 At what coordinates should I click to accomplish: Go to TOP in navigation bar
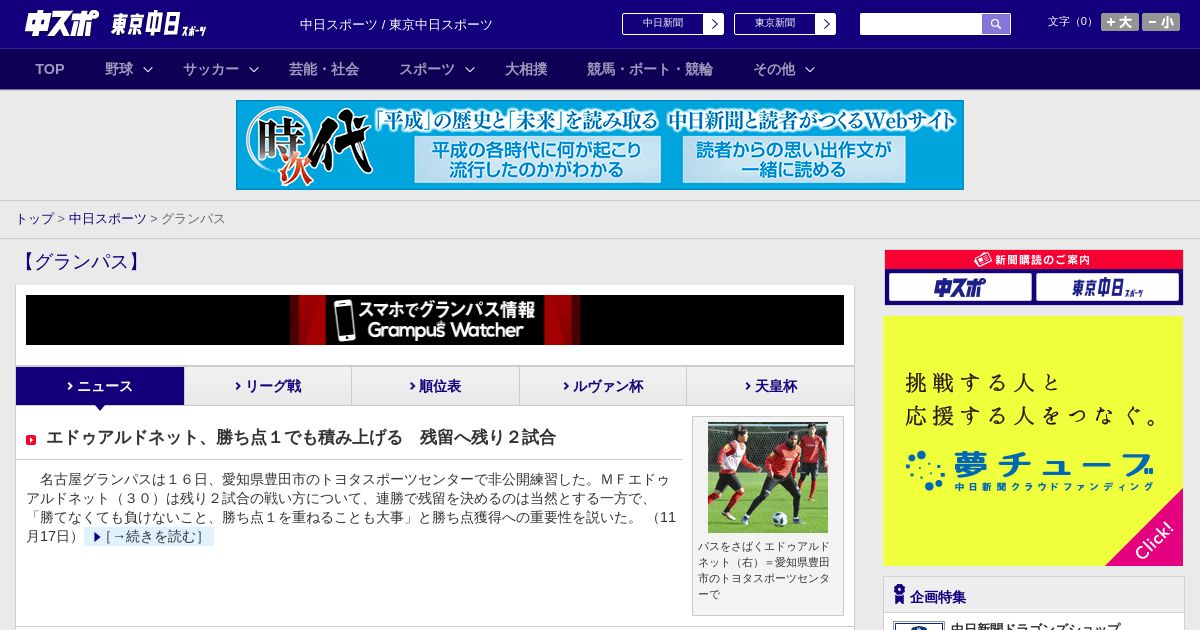[x=50, y=69]
